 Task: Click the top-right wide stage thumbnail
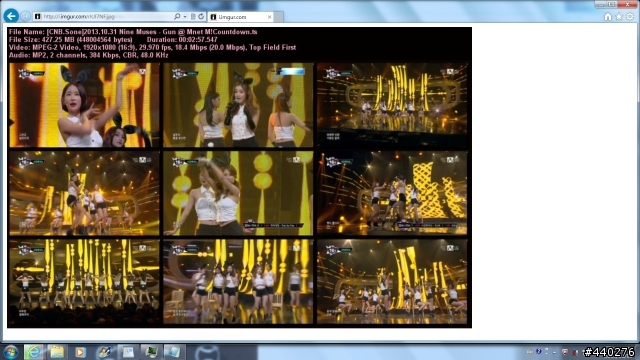[x=392, y=105]
